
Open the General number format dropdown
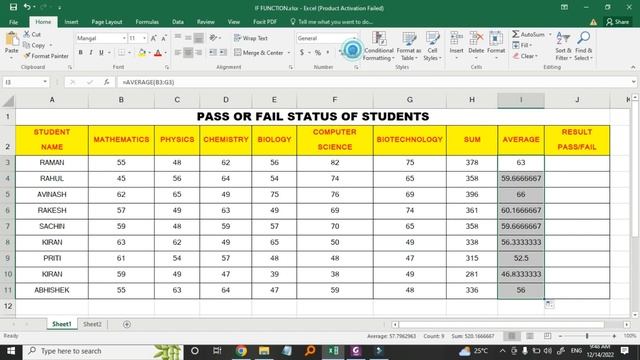[354, 38]
